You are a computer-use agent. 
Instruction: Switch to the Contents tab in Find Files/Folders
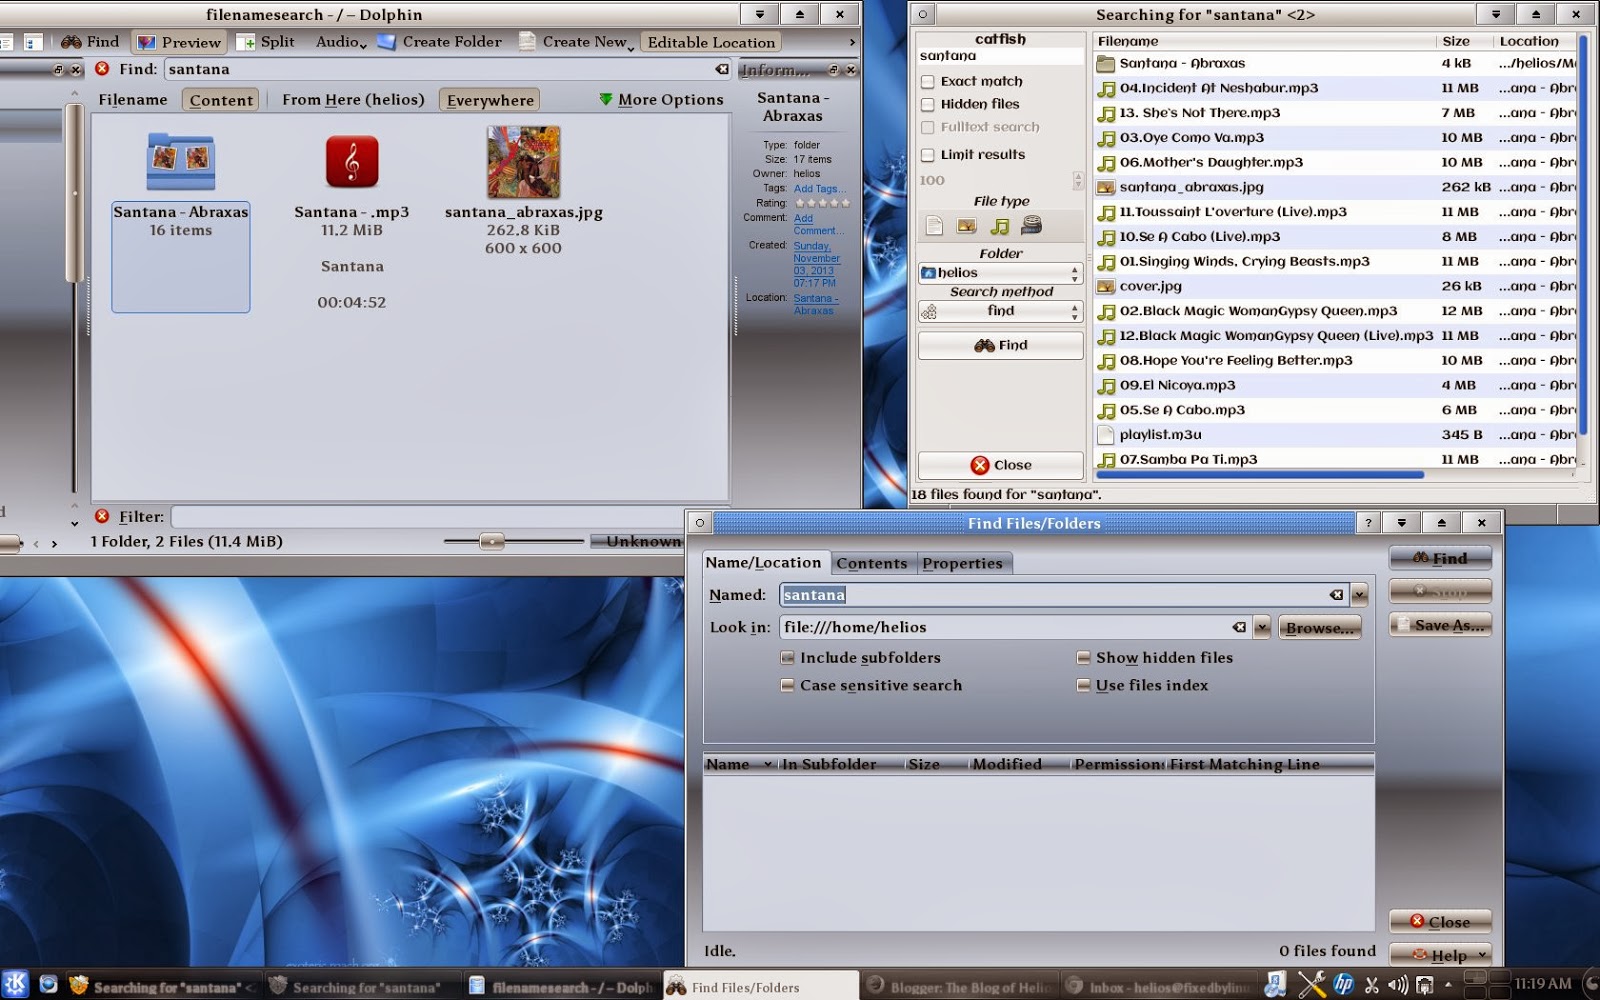point(871,563)
